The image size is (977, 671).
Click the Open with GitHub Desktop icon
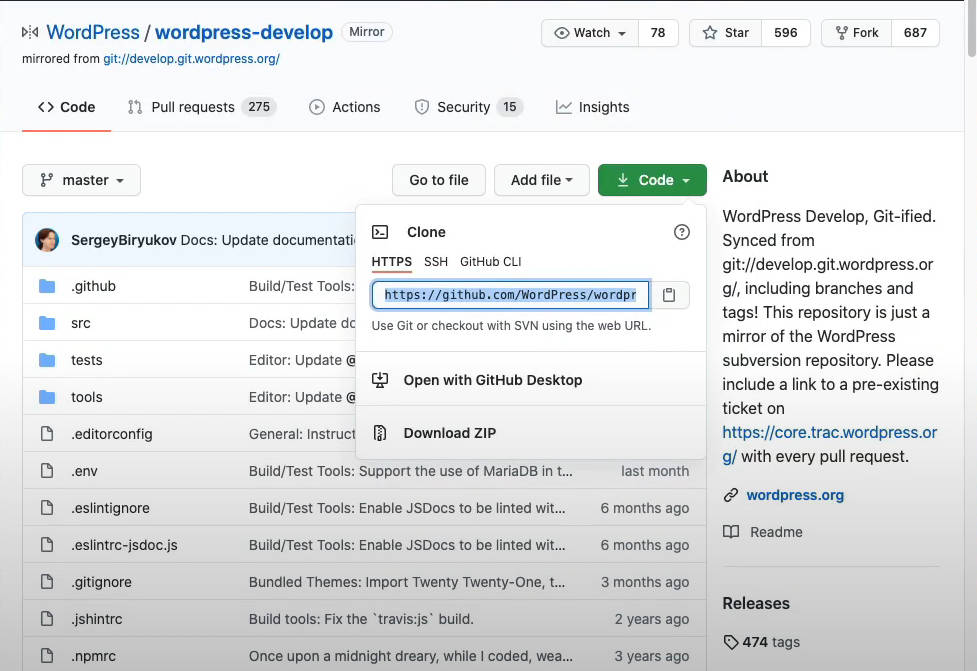[382, 381]
